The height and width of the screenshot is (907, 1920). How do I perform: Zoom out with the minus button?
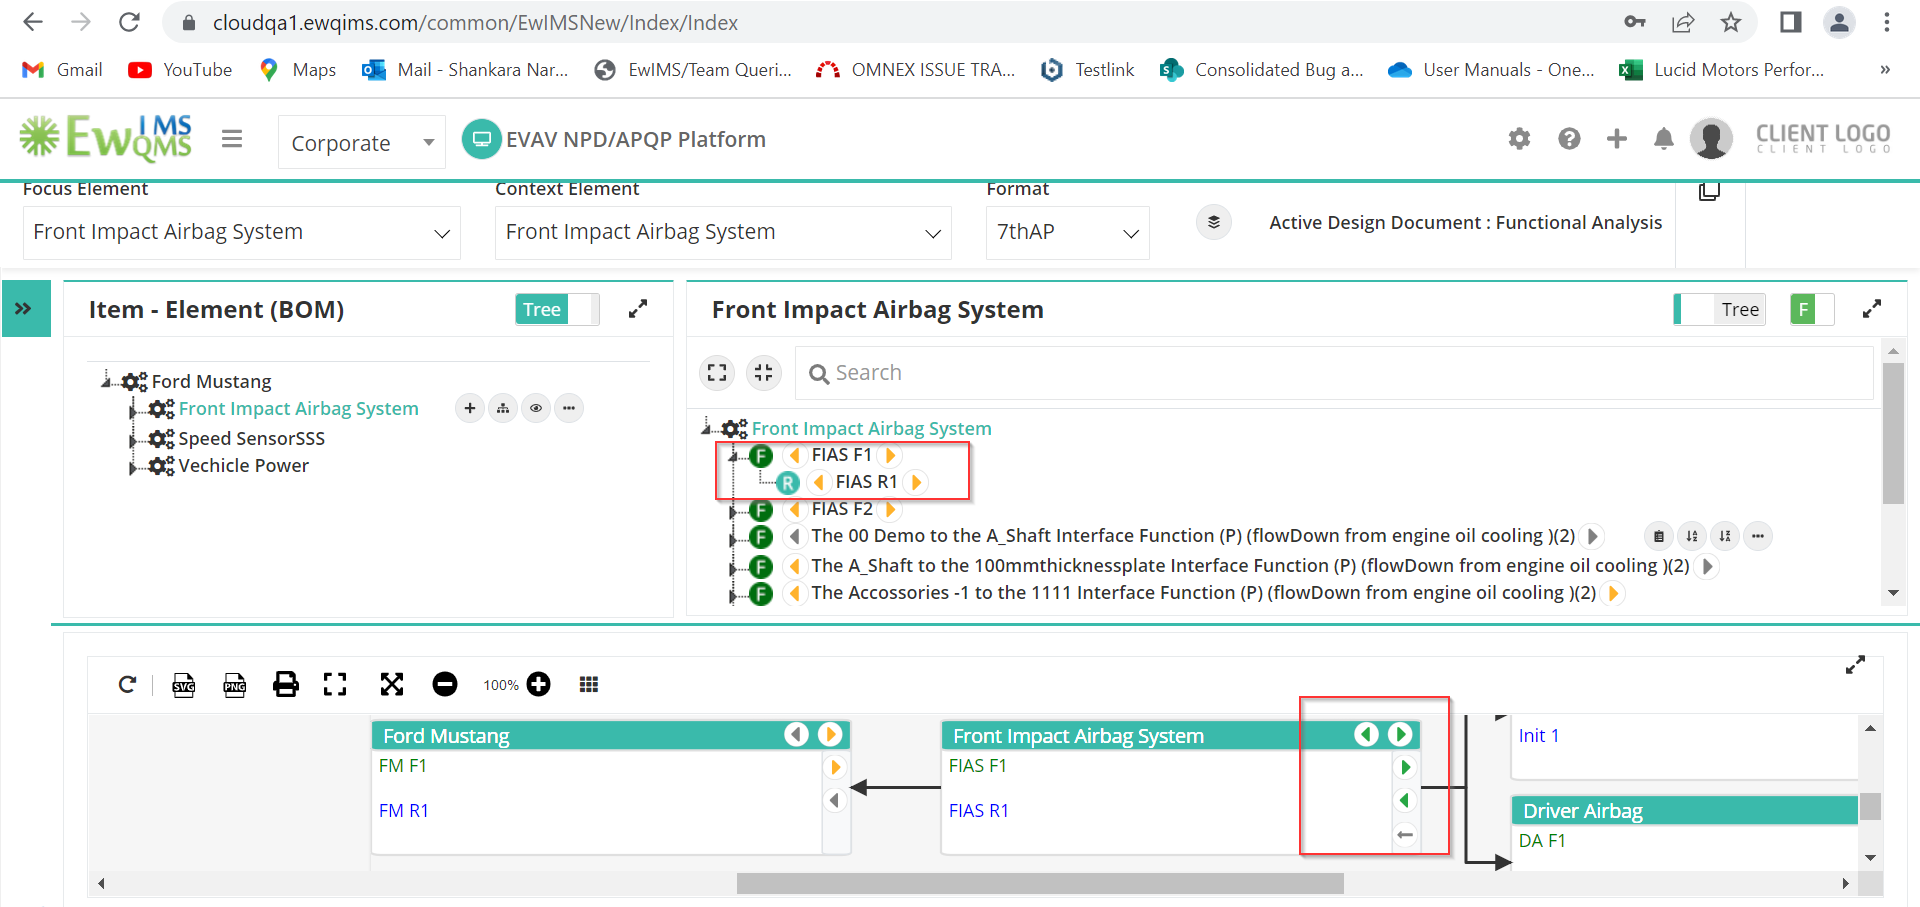pyautogui.click(x=445, y=684)
